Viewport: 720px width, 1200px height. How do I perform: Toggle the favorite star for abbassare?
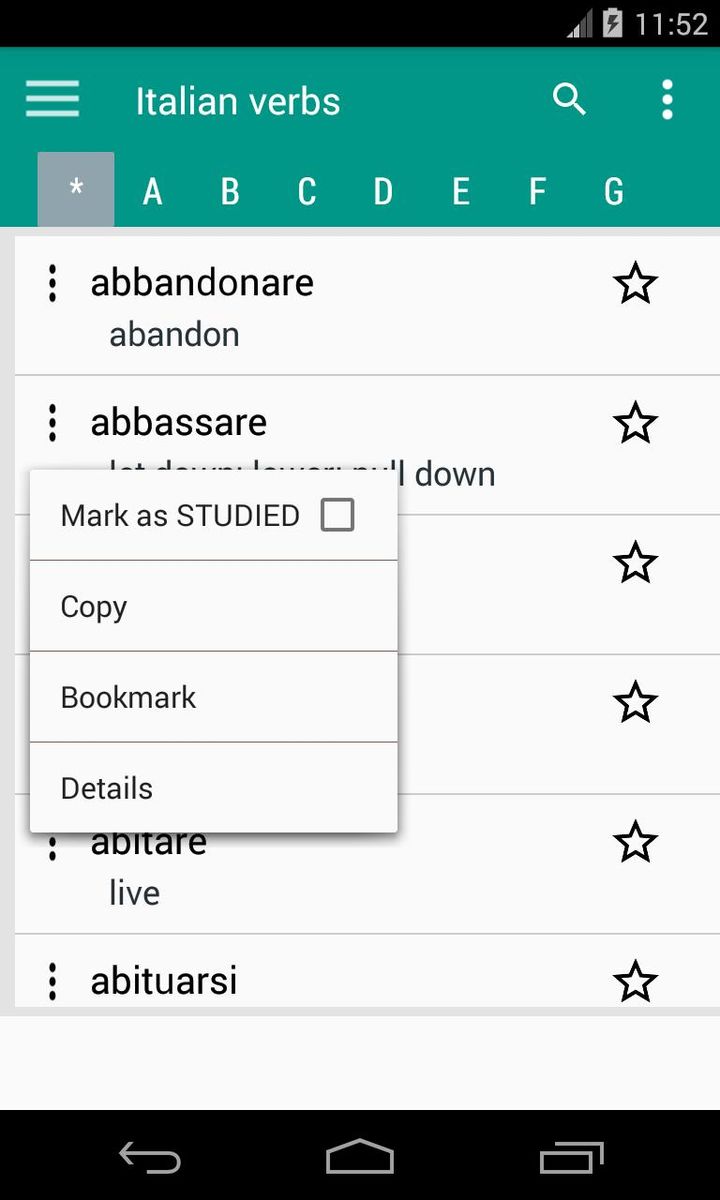pos(635,424)
